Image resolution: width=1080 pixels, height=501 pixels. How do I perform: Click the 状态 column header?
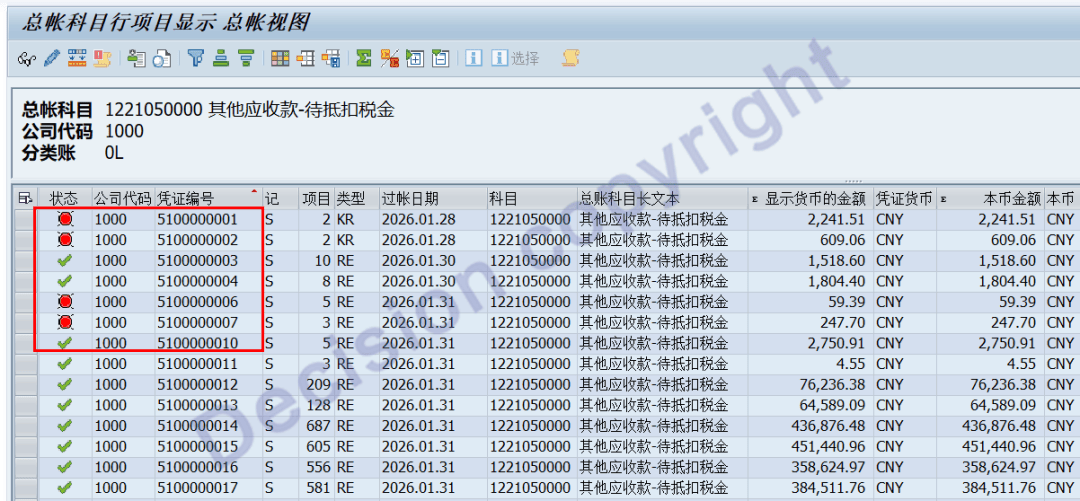tap(65, 199)
